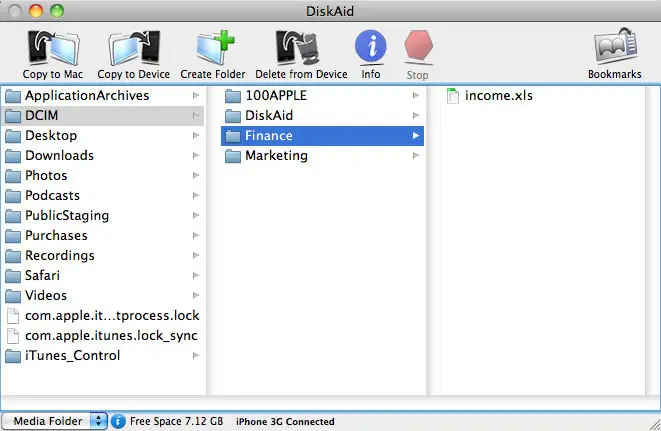Expand ApplicationArchives using its arrow
Viewport: 661px width, 431px height.
point(196,96)
